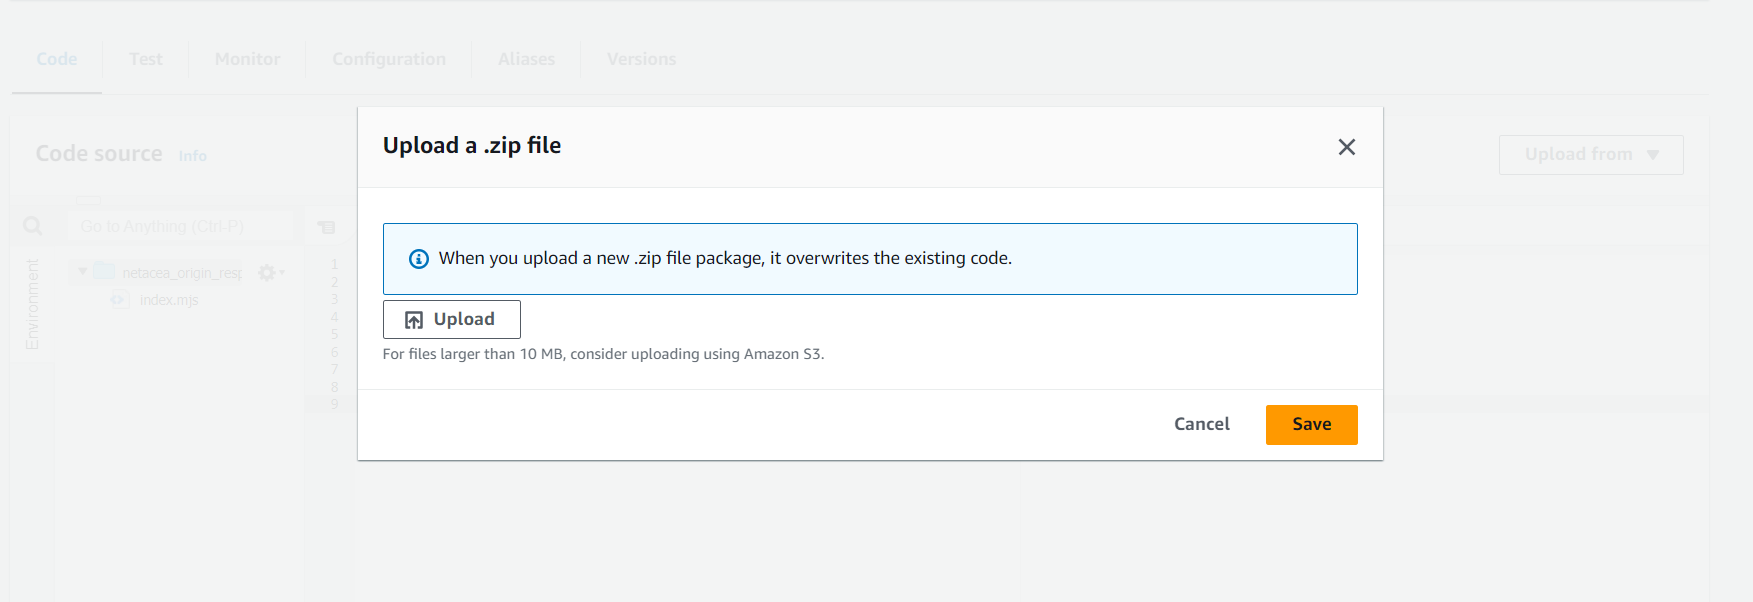Click the Upload button to choose file
The width and height of the screenshot is (1753, 602).
click(451, 319)
